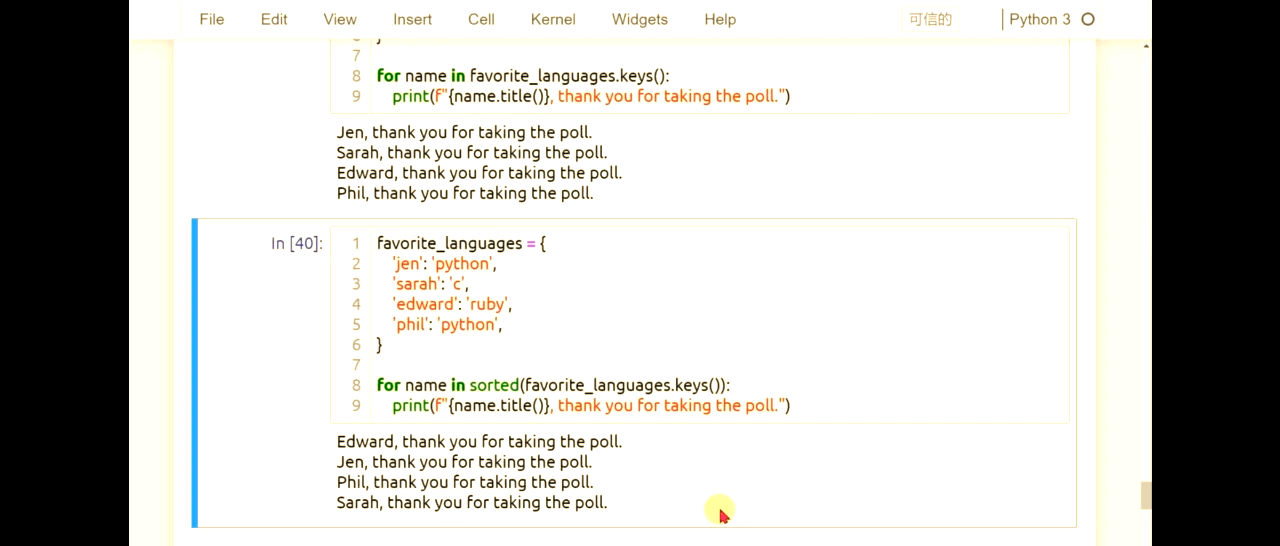
Task: Click the blue selected-cell bar on the left
Action: point(195,372)
